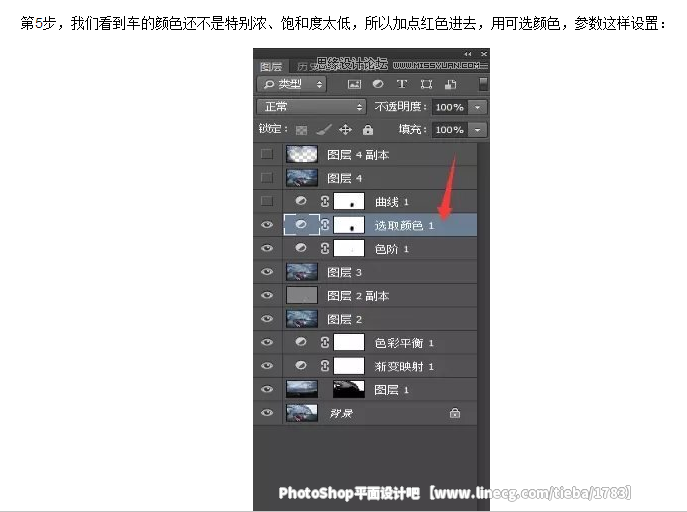Screen dimensions: 687x512
Task: Select layer name 选取颜色 1
Action: pyautogui.click(x=404, y=225)
